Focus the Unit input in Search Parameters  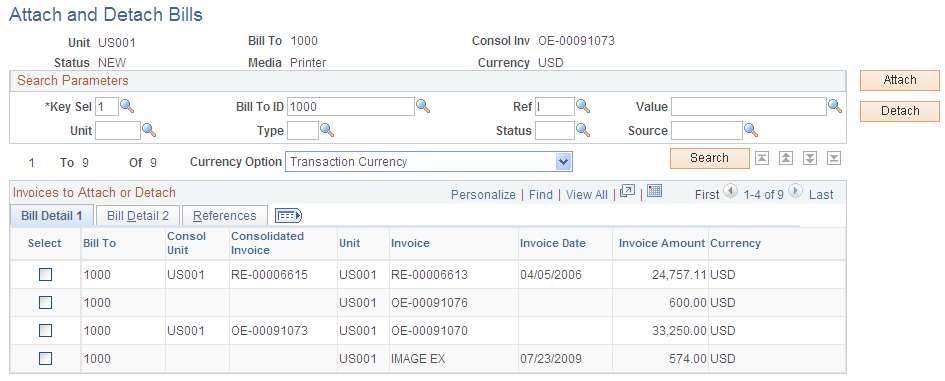118,130
